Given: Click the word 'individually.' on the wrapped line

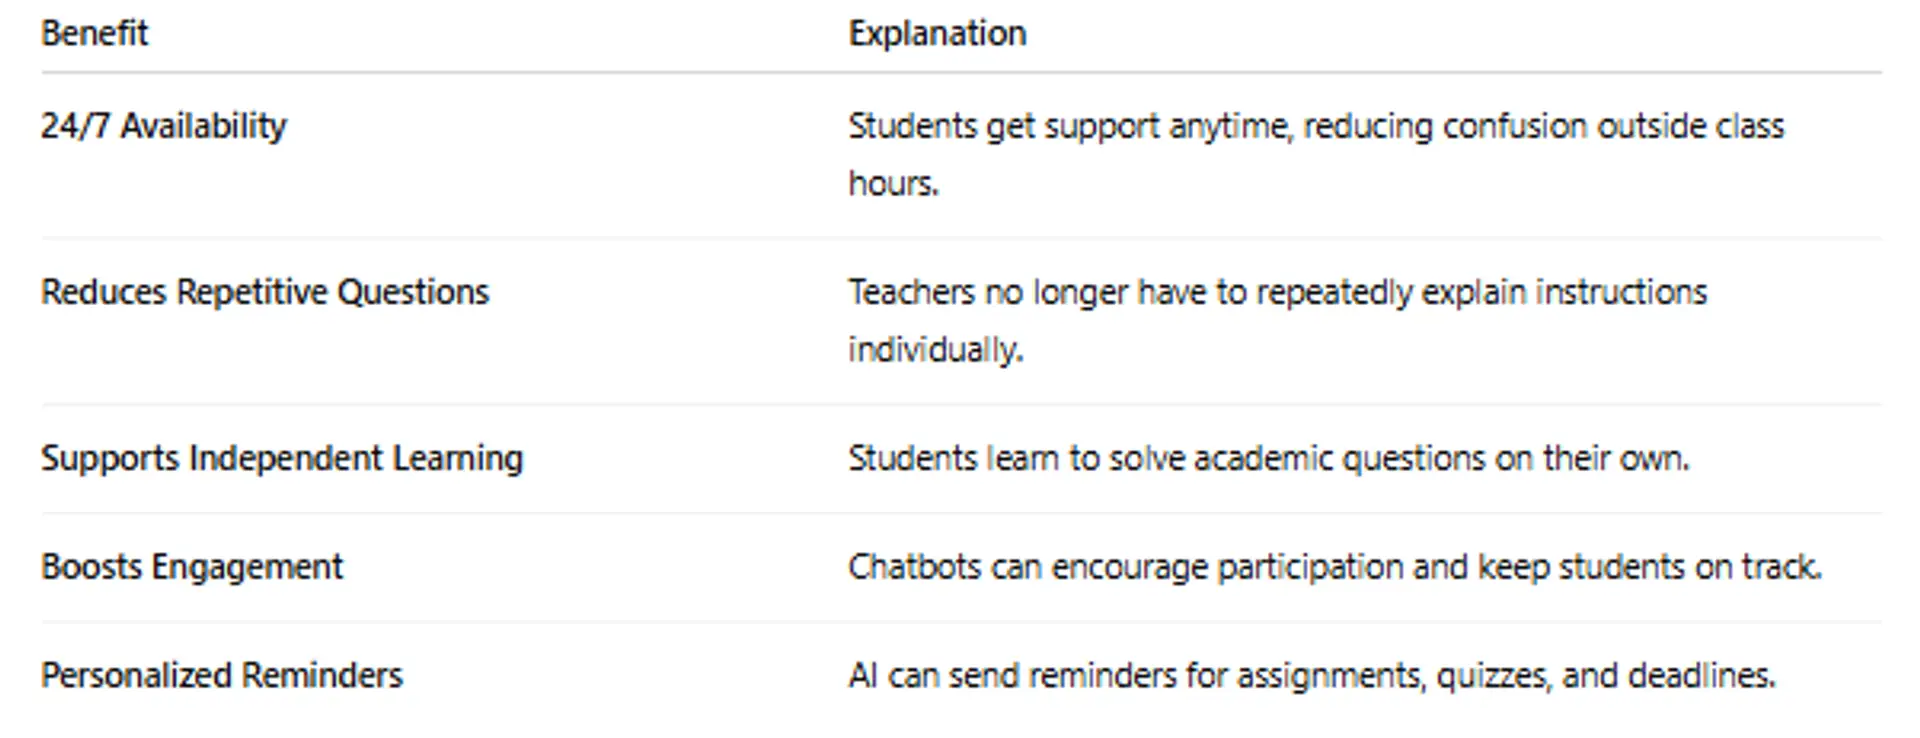Looking at the screenshot, I should tap(936, 350).
